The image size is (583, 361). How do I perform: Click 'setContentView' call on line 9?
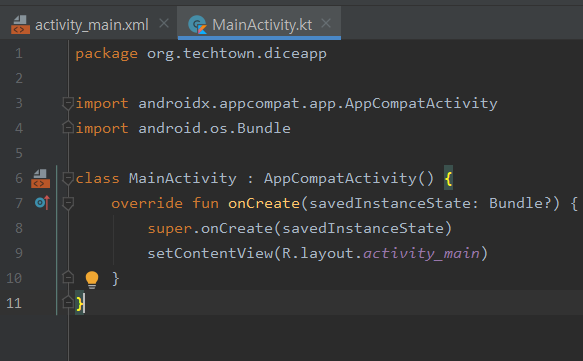[210, 254]
